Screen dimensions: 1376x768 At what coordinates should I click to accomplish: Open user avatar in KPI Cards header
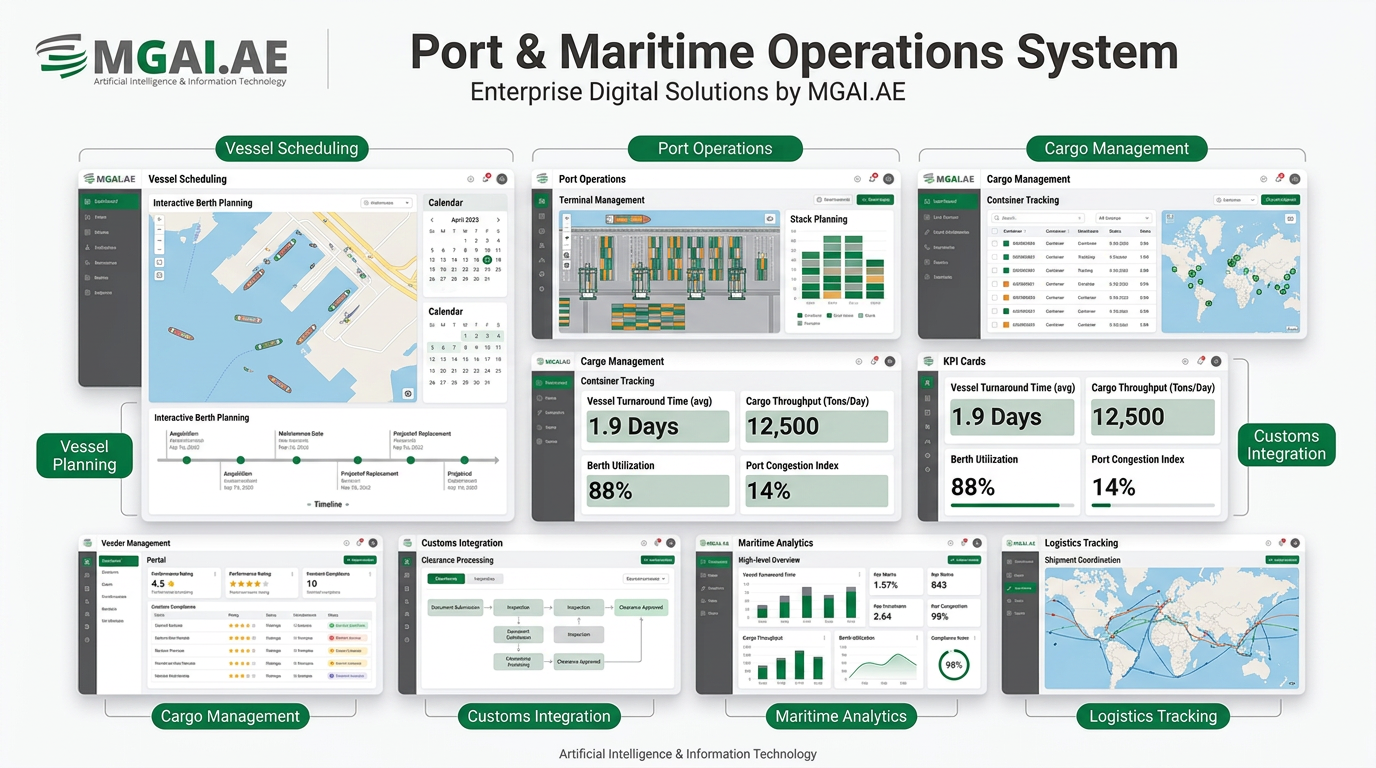(1216, 361)
